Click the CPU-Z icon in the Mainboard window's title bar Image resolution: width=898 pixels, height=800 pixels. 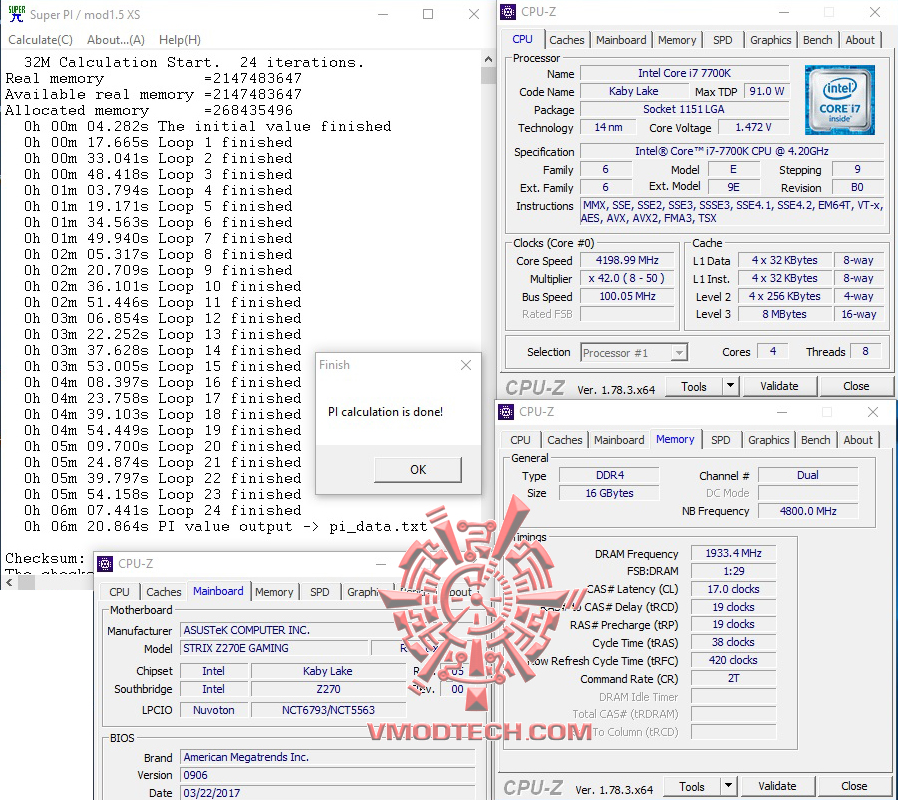click(x=105, y=564)
